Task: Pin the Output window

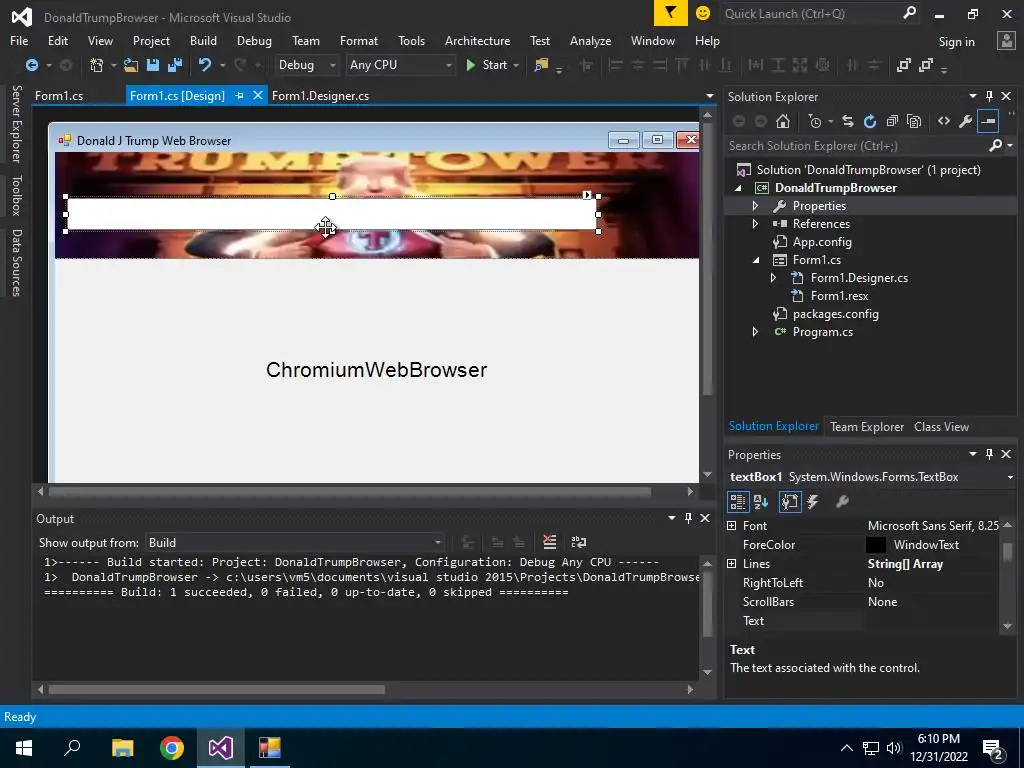Action: [x=688, y=518]
